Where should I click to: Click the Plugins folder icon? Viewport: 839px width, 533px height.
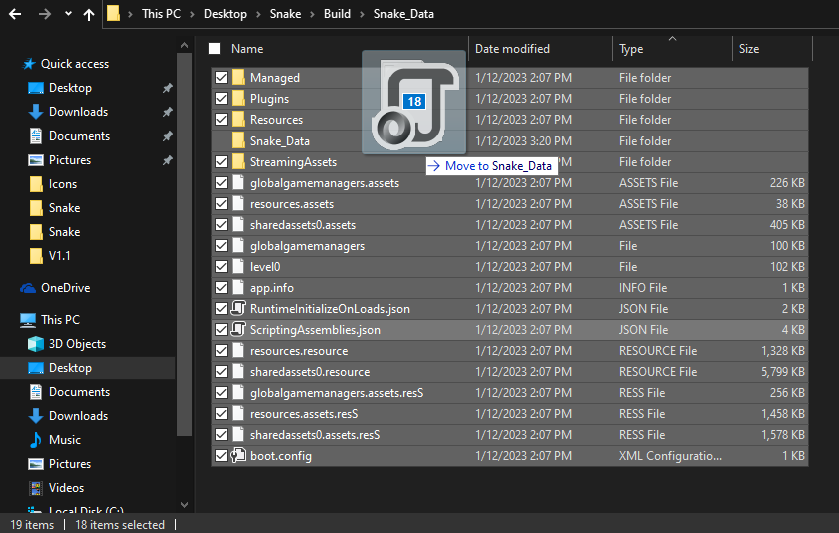coord(238,98)
